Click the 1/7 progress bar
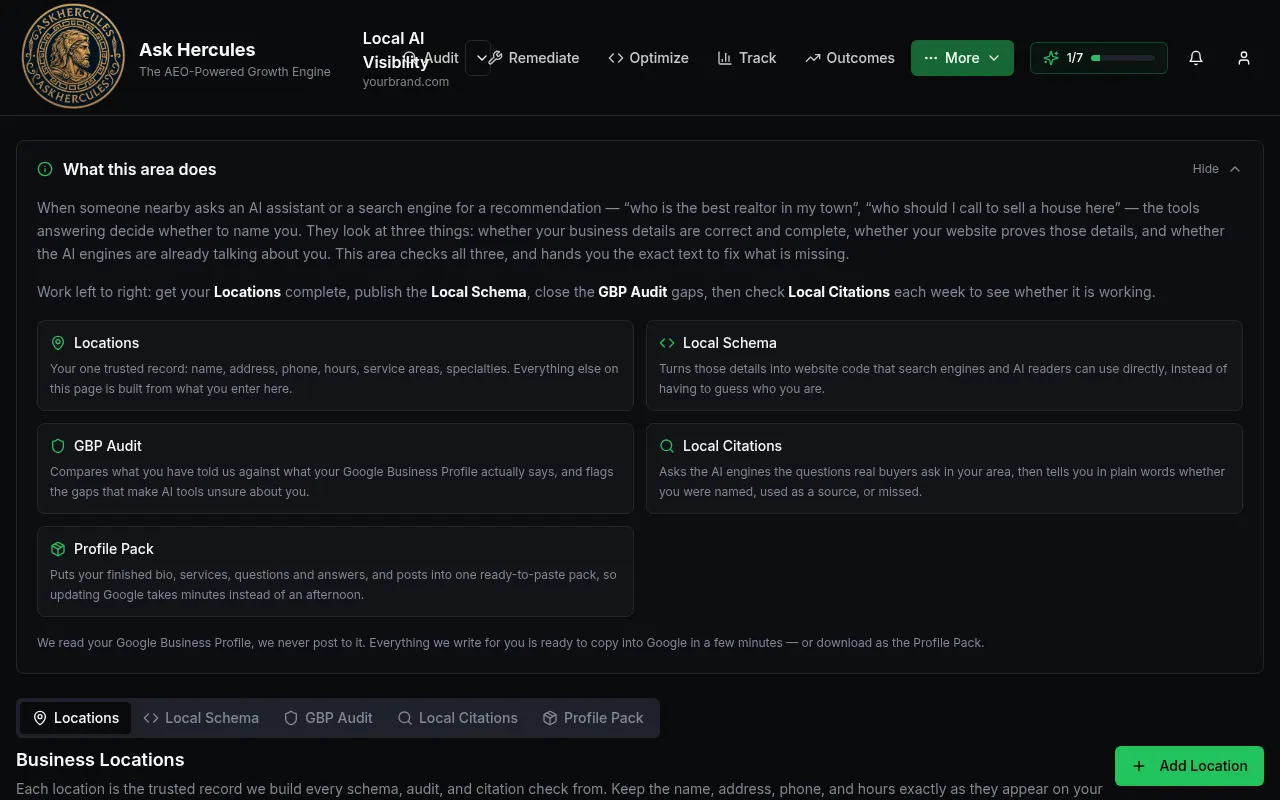 pyautogui.click(x=1123, y=58)
